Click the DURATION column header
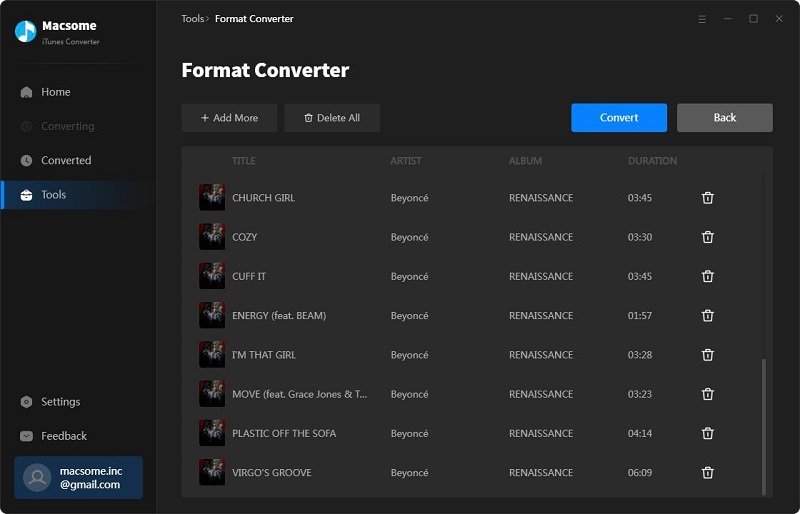The width and height of the screenshot is (800, 514). [x=653, y=161]
